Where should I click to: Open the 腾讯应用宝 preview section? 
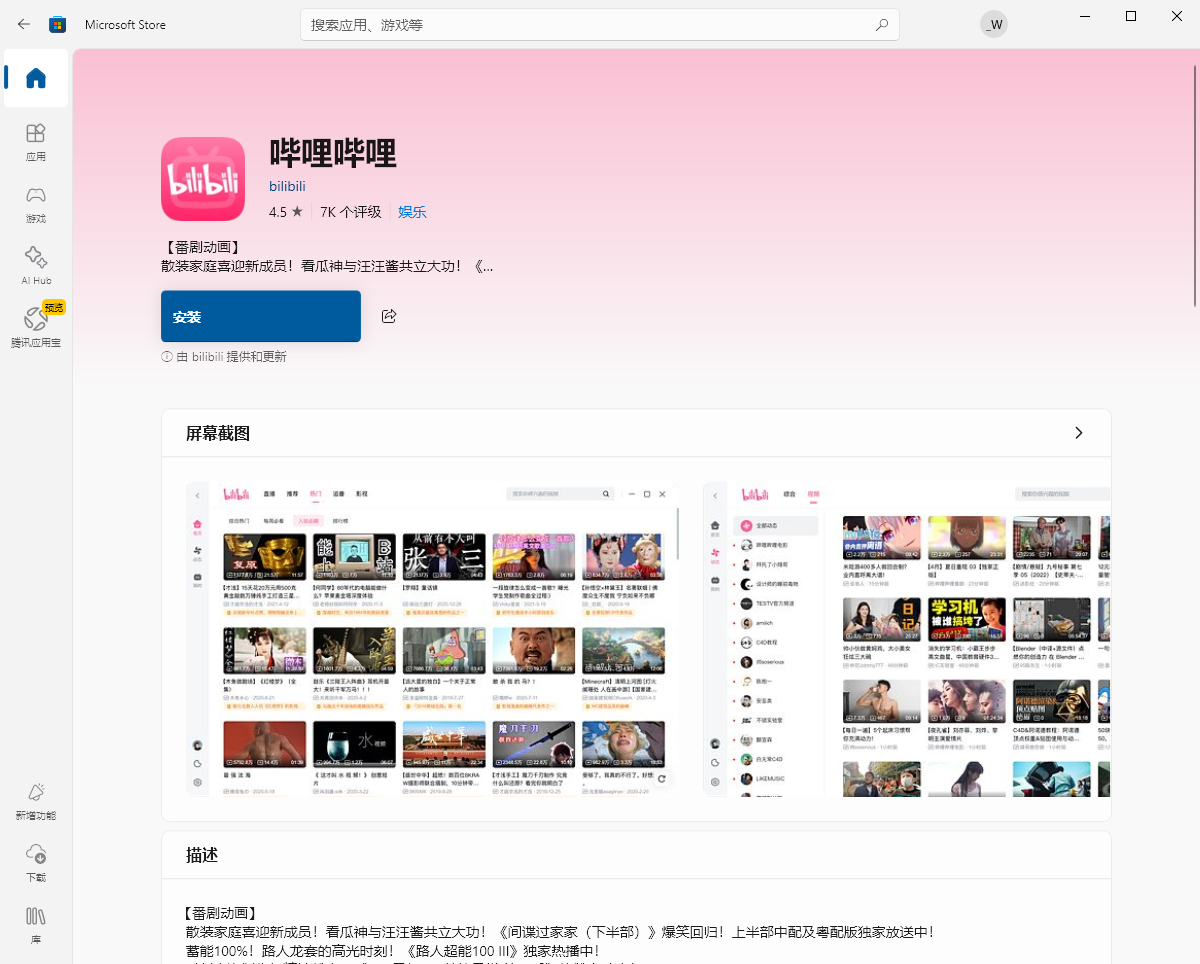tap(35, 325)
